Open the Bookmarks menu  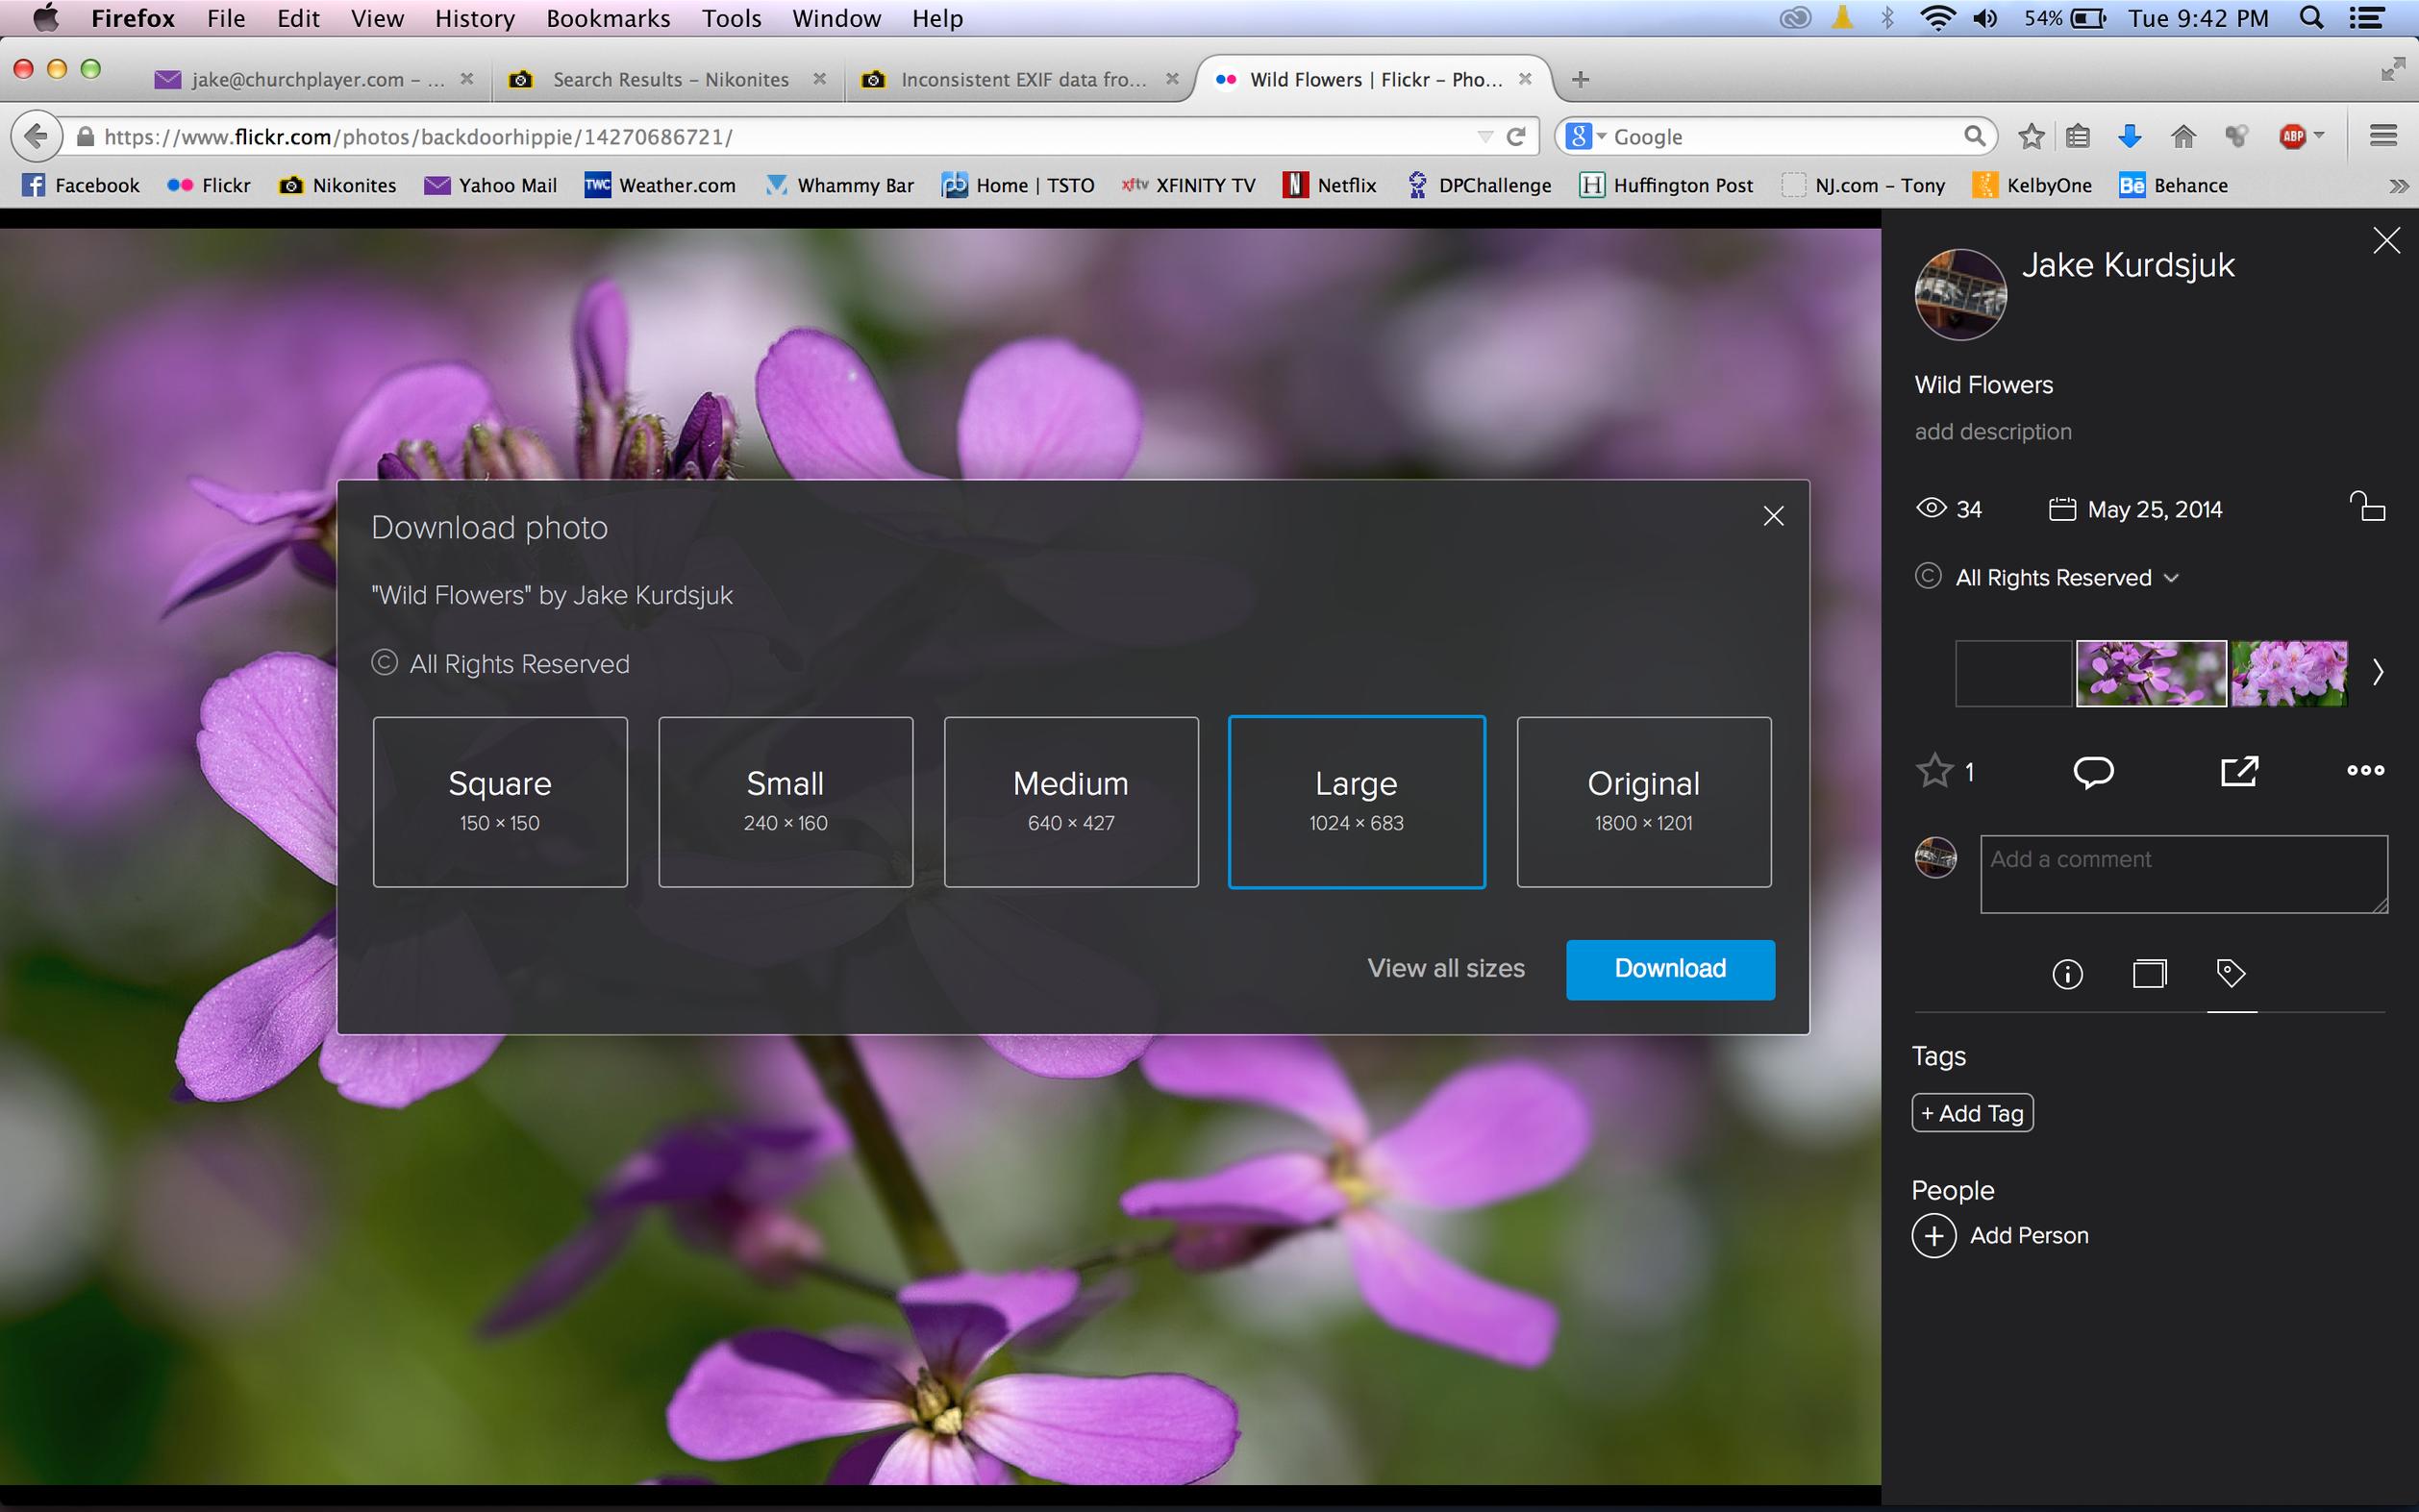click(607, 18)
